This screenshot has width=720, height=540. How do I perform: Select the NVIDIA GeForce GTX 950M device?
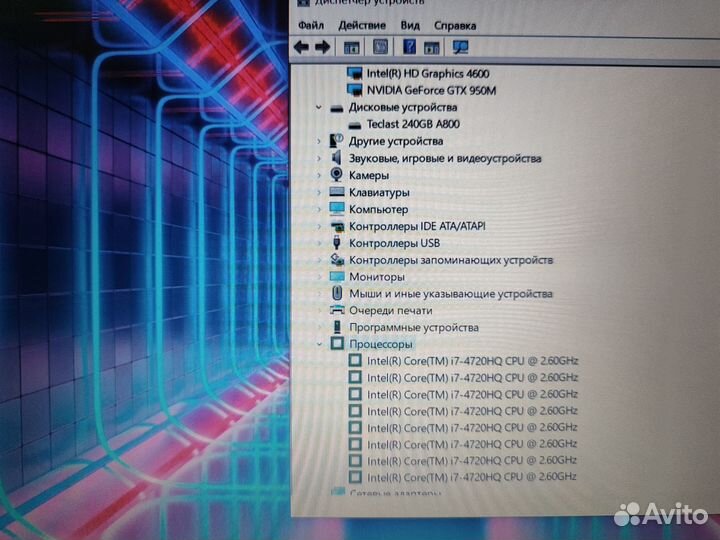[x=431, y=90]
